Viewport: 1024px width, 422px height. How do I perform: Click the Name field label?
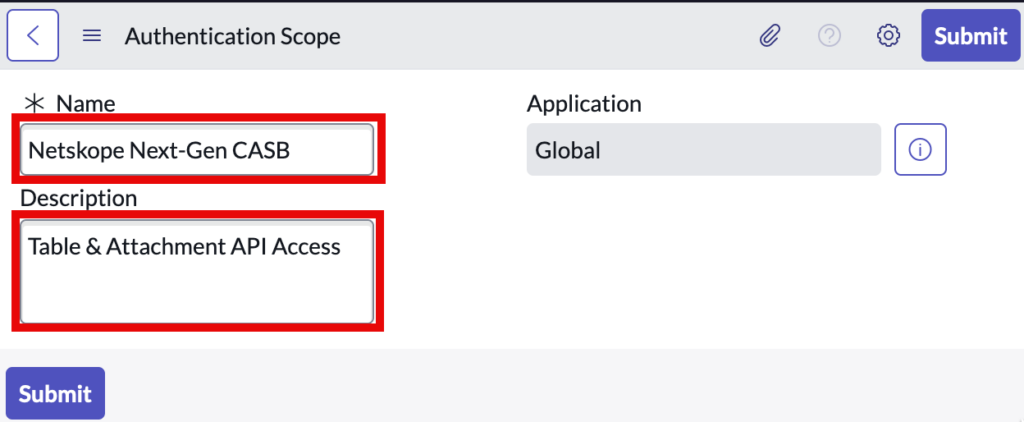(x=86, y=103)
